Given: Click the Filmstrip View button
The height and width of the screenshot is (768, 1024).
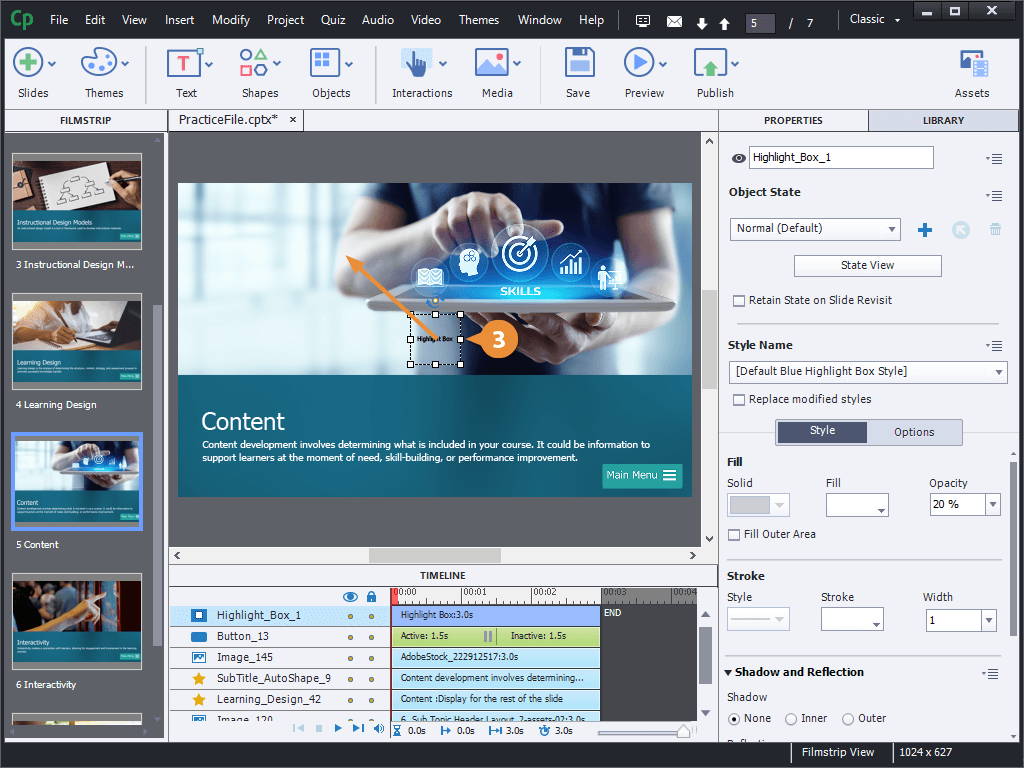Looking at the screenshot, I should [x=840, y=752].
